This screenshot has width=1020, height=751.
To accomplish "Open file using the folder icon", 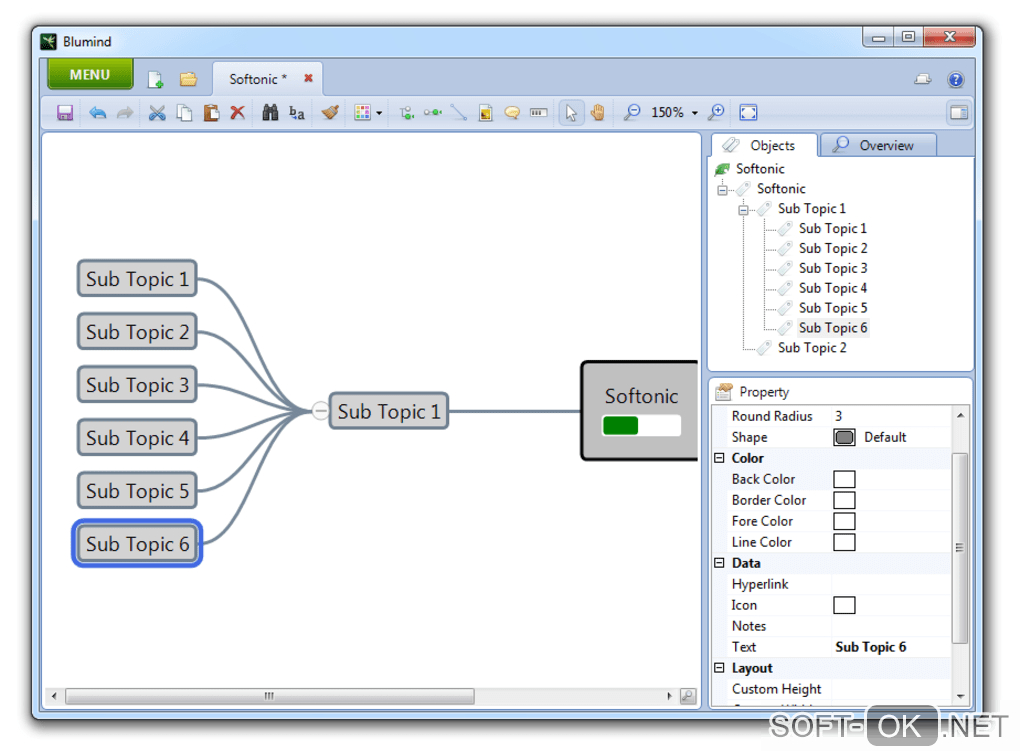I will click(189, 79).
